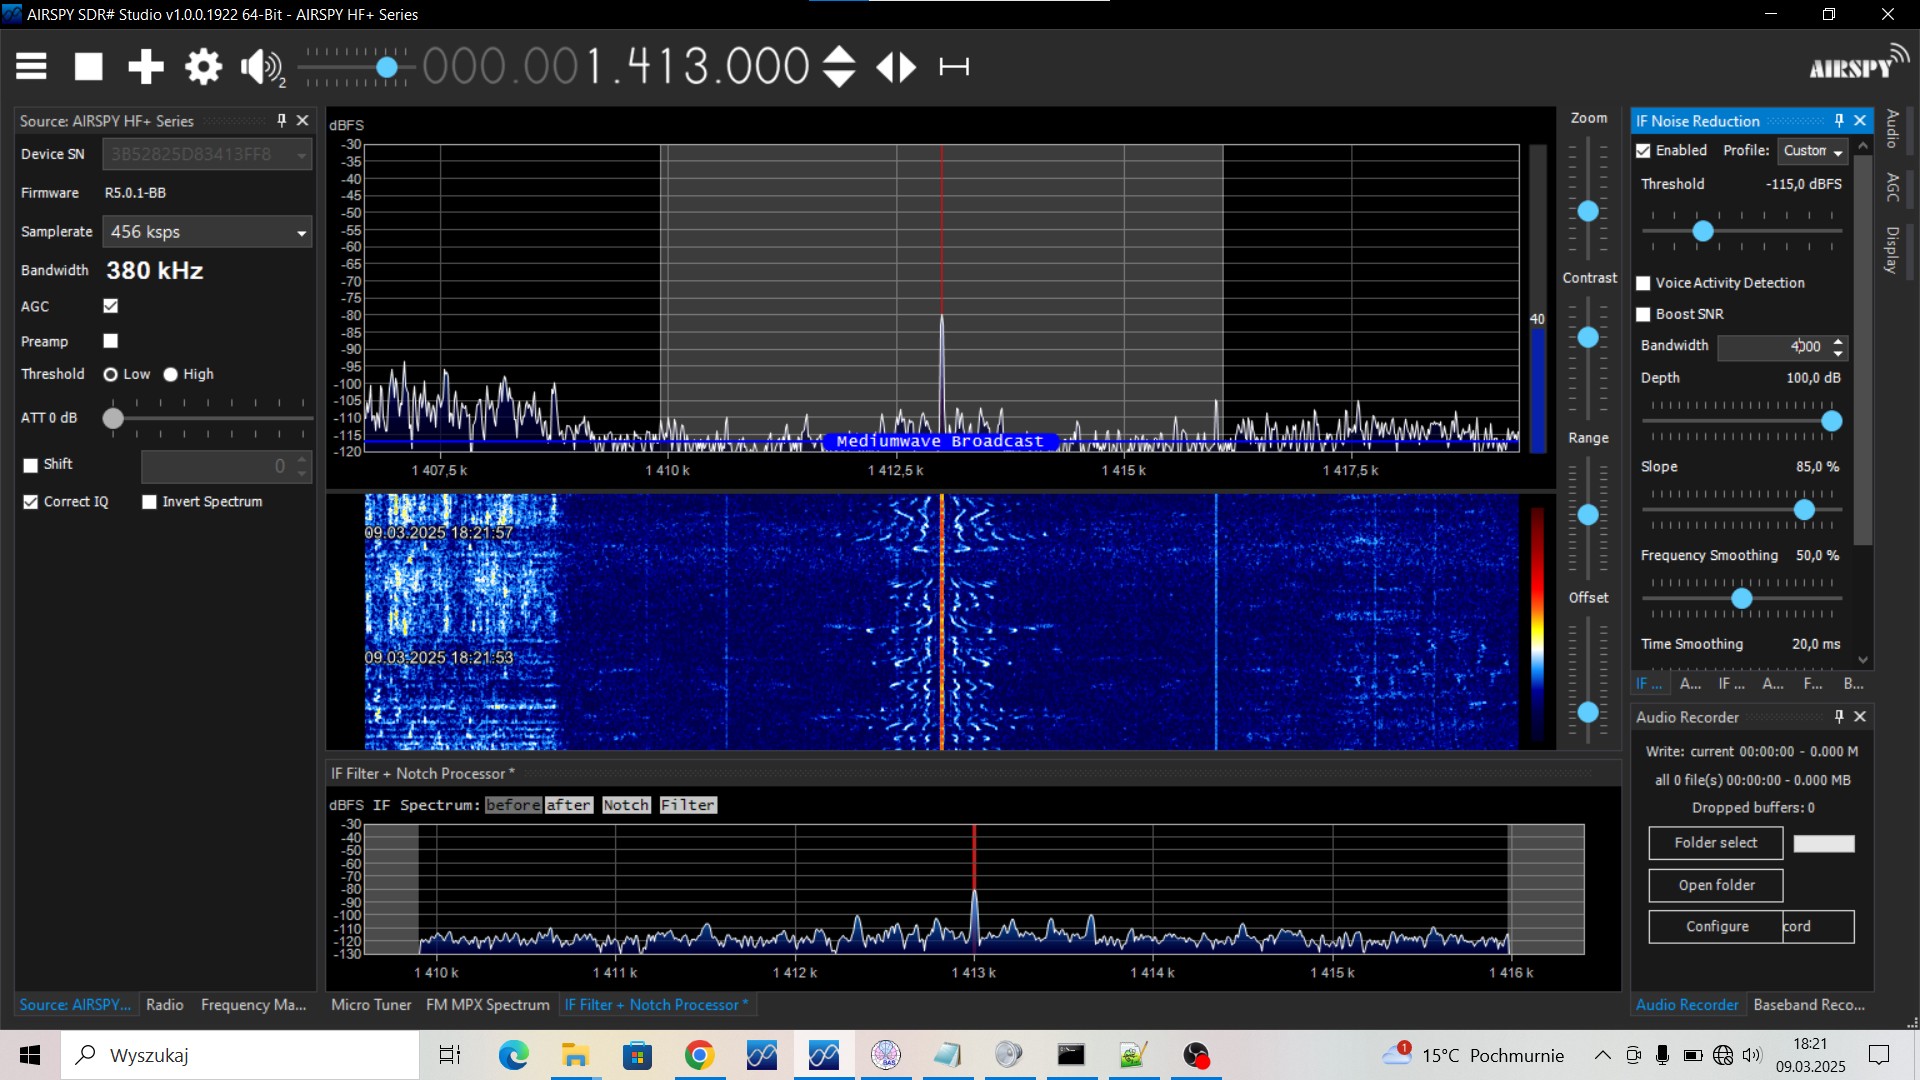Open the vertical AGC side tab

pyautogui.click(x=1892, y=187)
